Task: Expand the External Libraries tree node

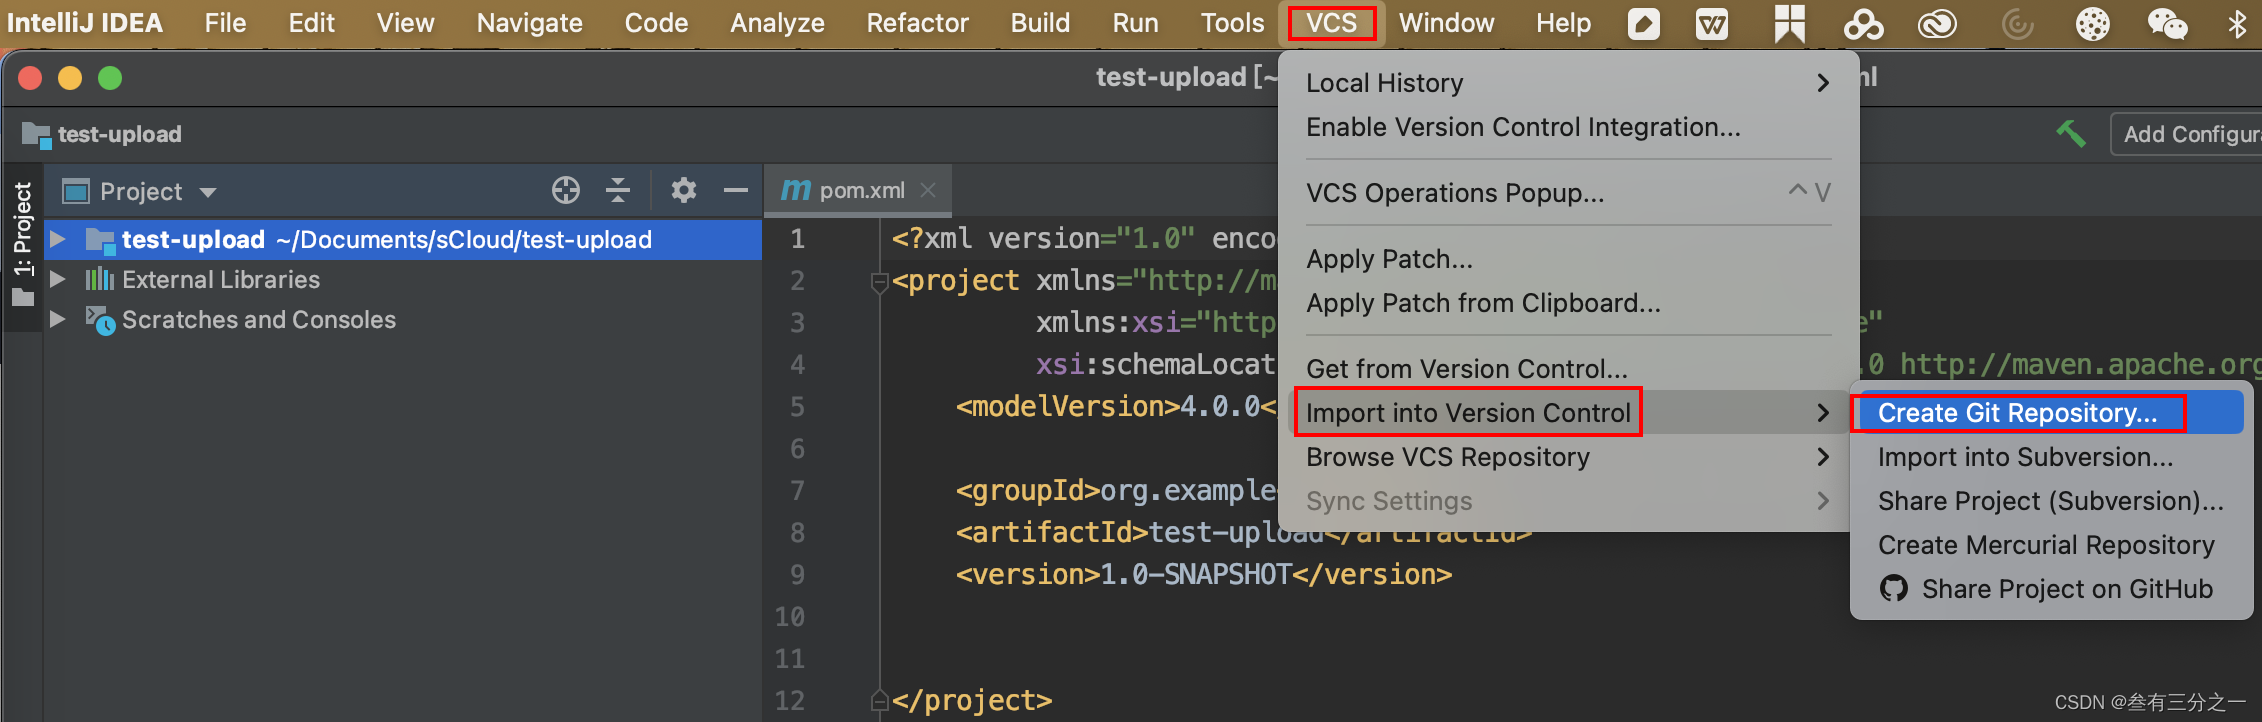Action: (x=58, y=280)
